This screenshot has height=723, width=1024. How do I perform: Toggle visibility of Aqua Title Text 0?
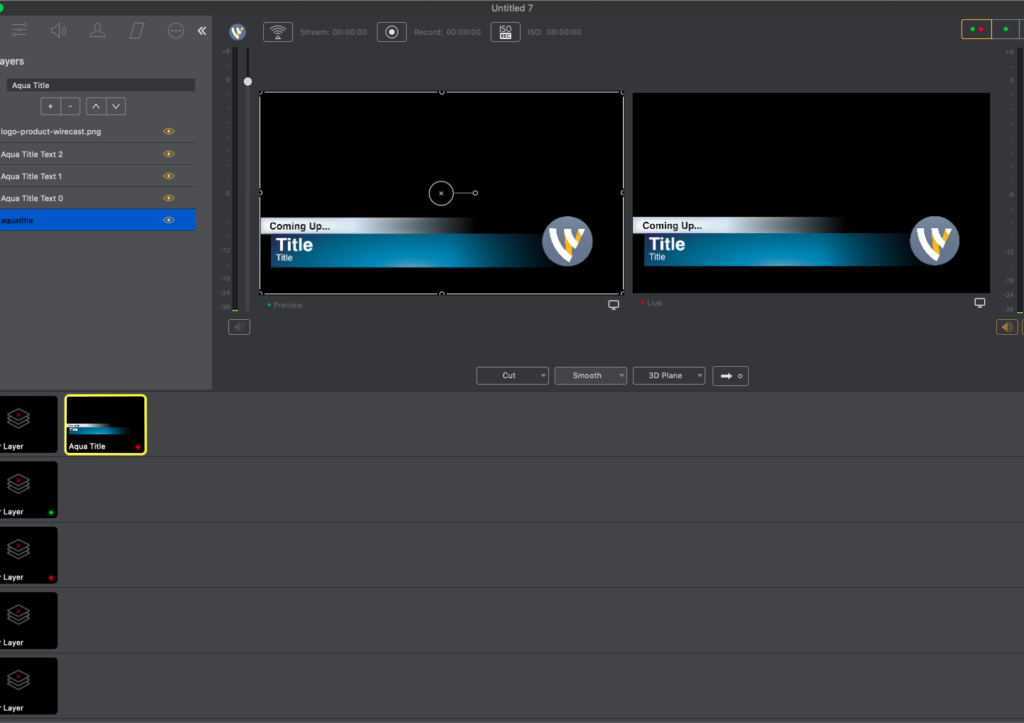pos(168,198)
